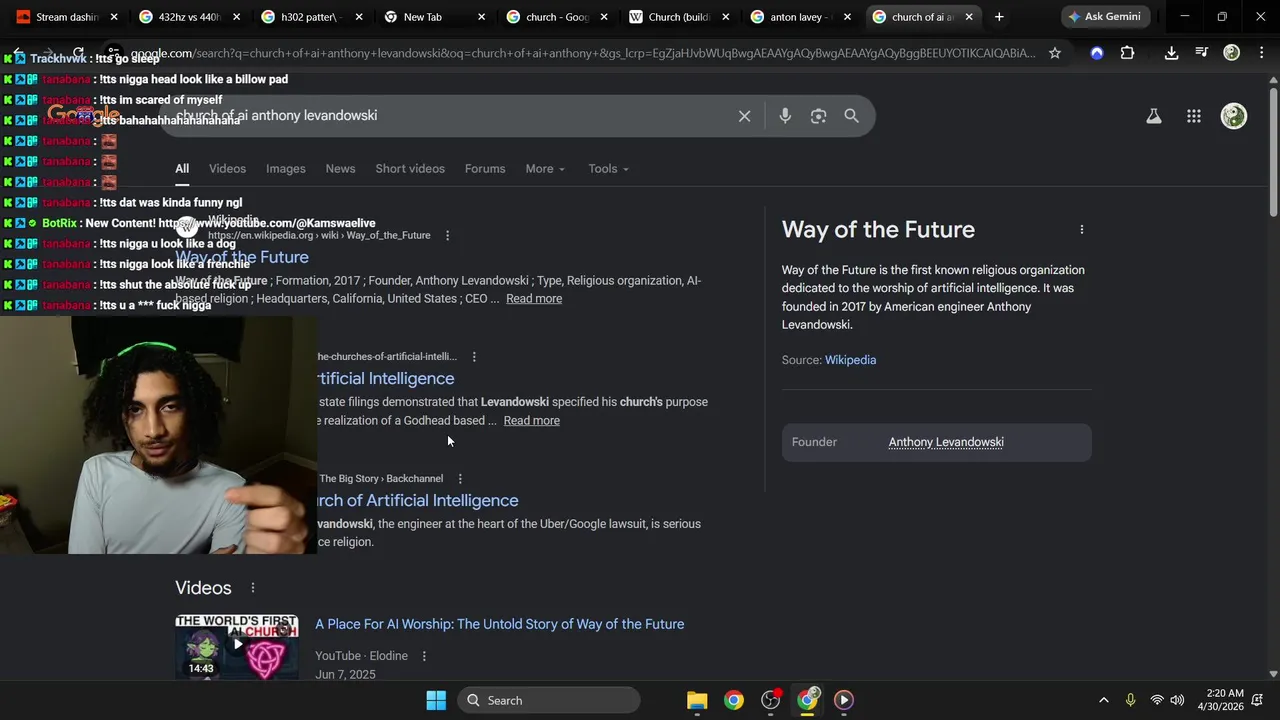Click the Google search query field
This screenshot has width=1280, height=720.
[450, 116]
